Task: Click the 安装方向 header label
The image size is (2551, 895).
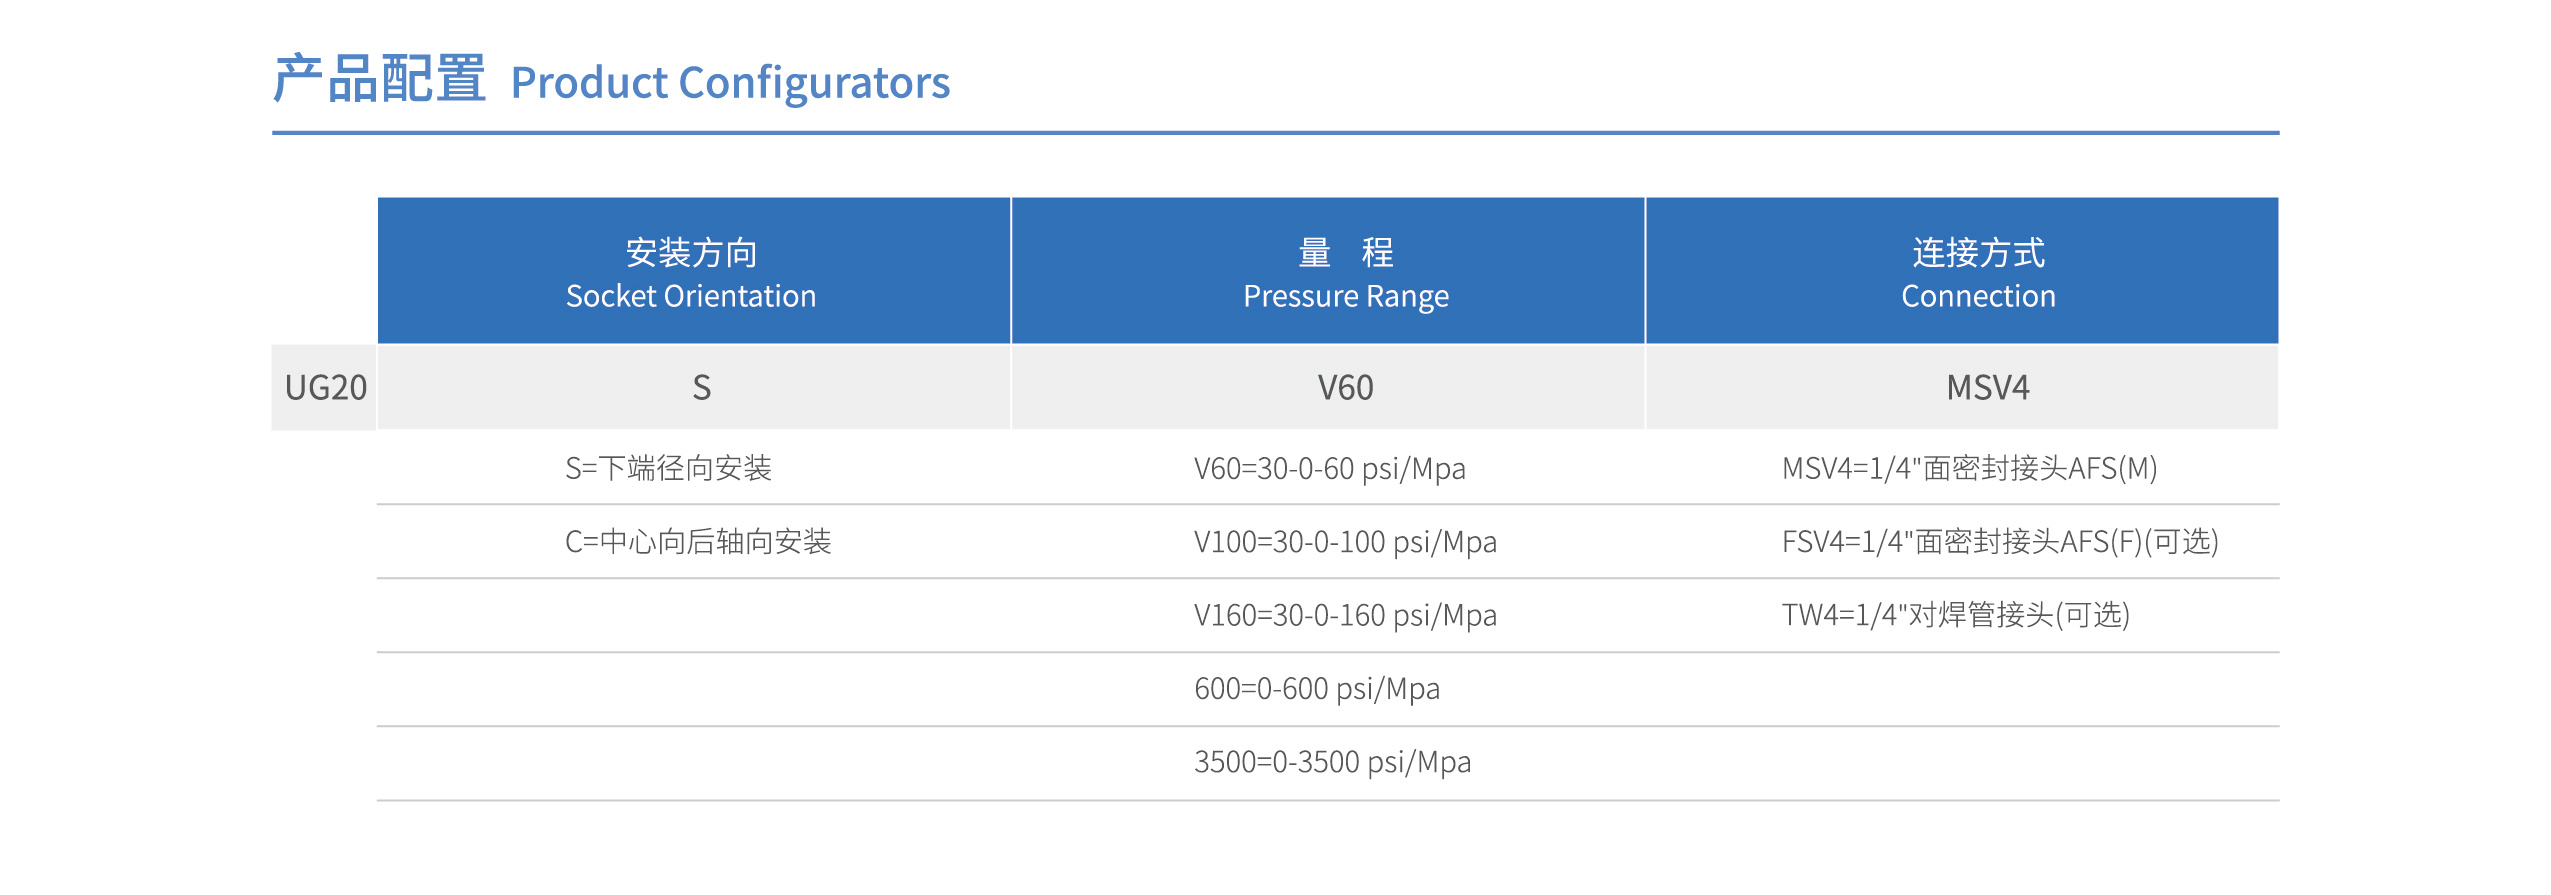Action: point(691,253)
